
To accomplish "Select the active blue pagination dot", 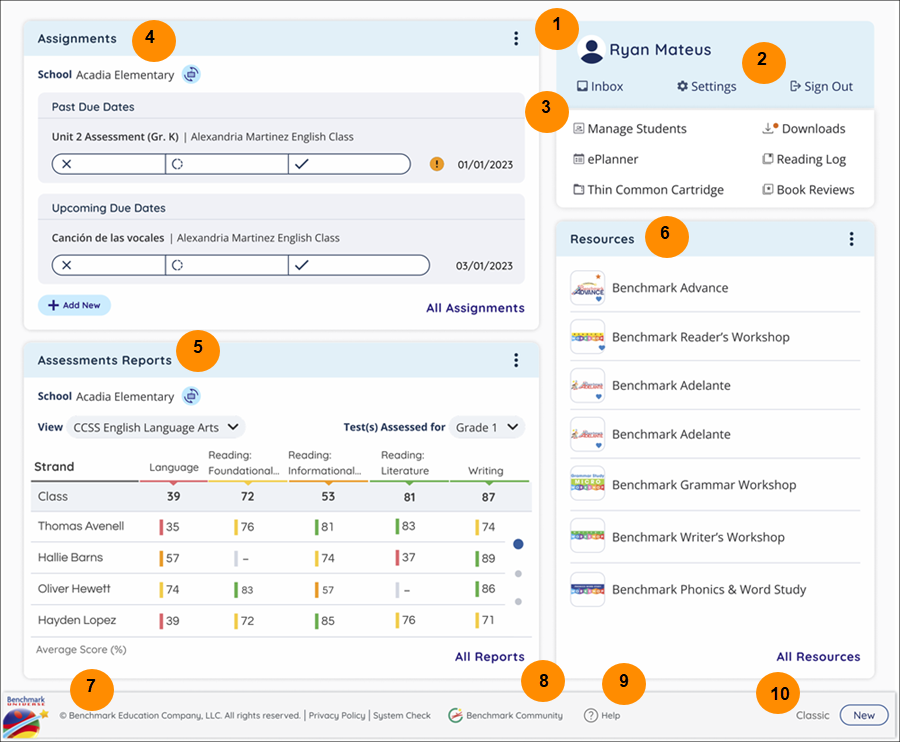I will tap(518, 544).
